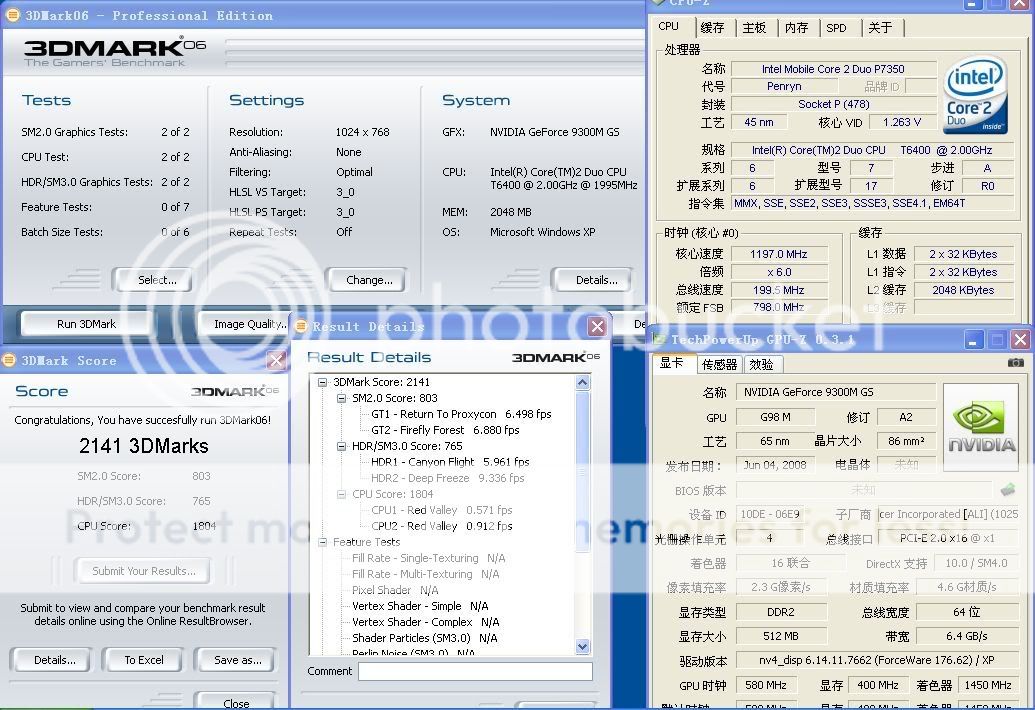
Task: Select GT1 - Return To Proxycon row
Action: (x=461, y=414)
